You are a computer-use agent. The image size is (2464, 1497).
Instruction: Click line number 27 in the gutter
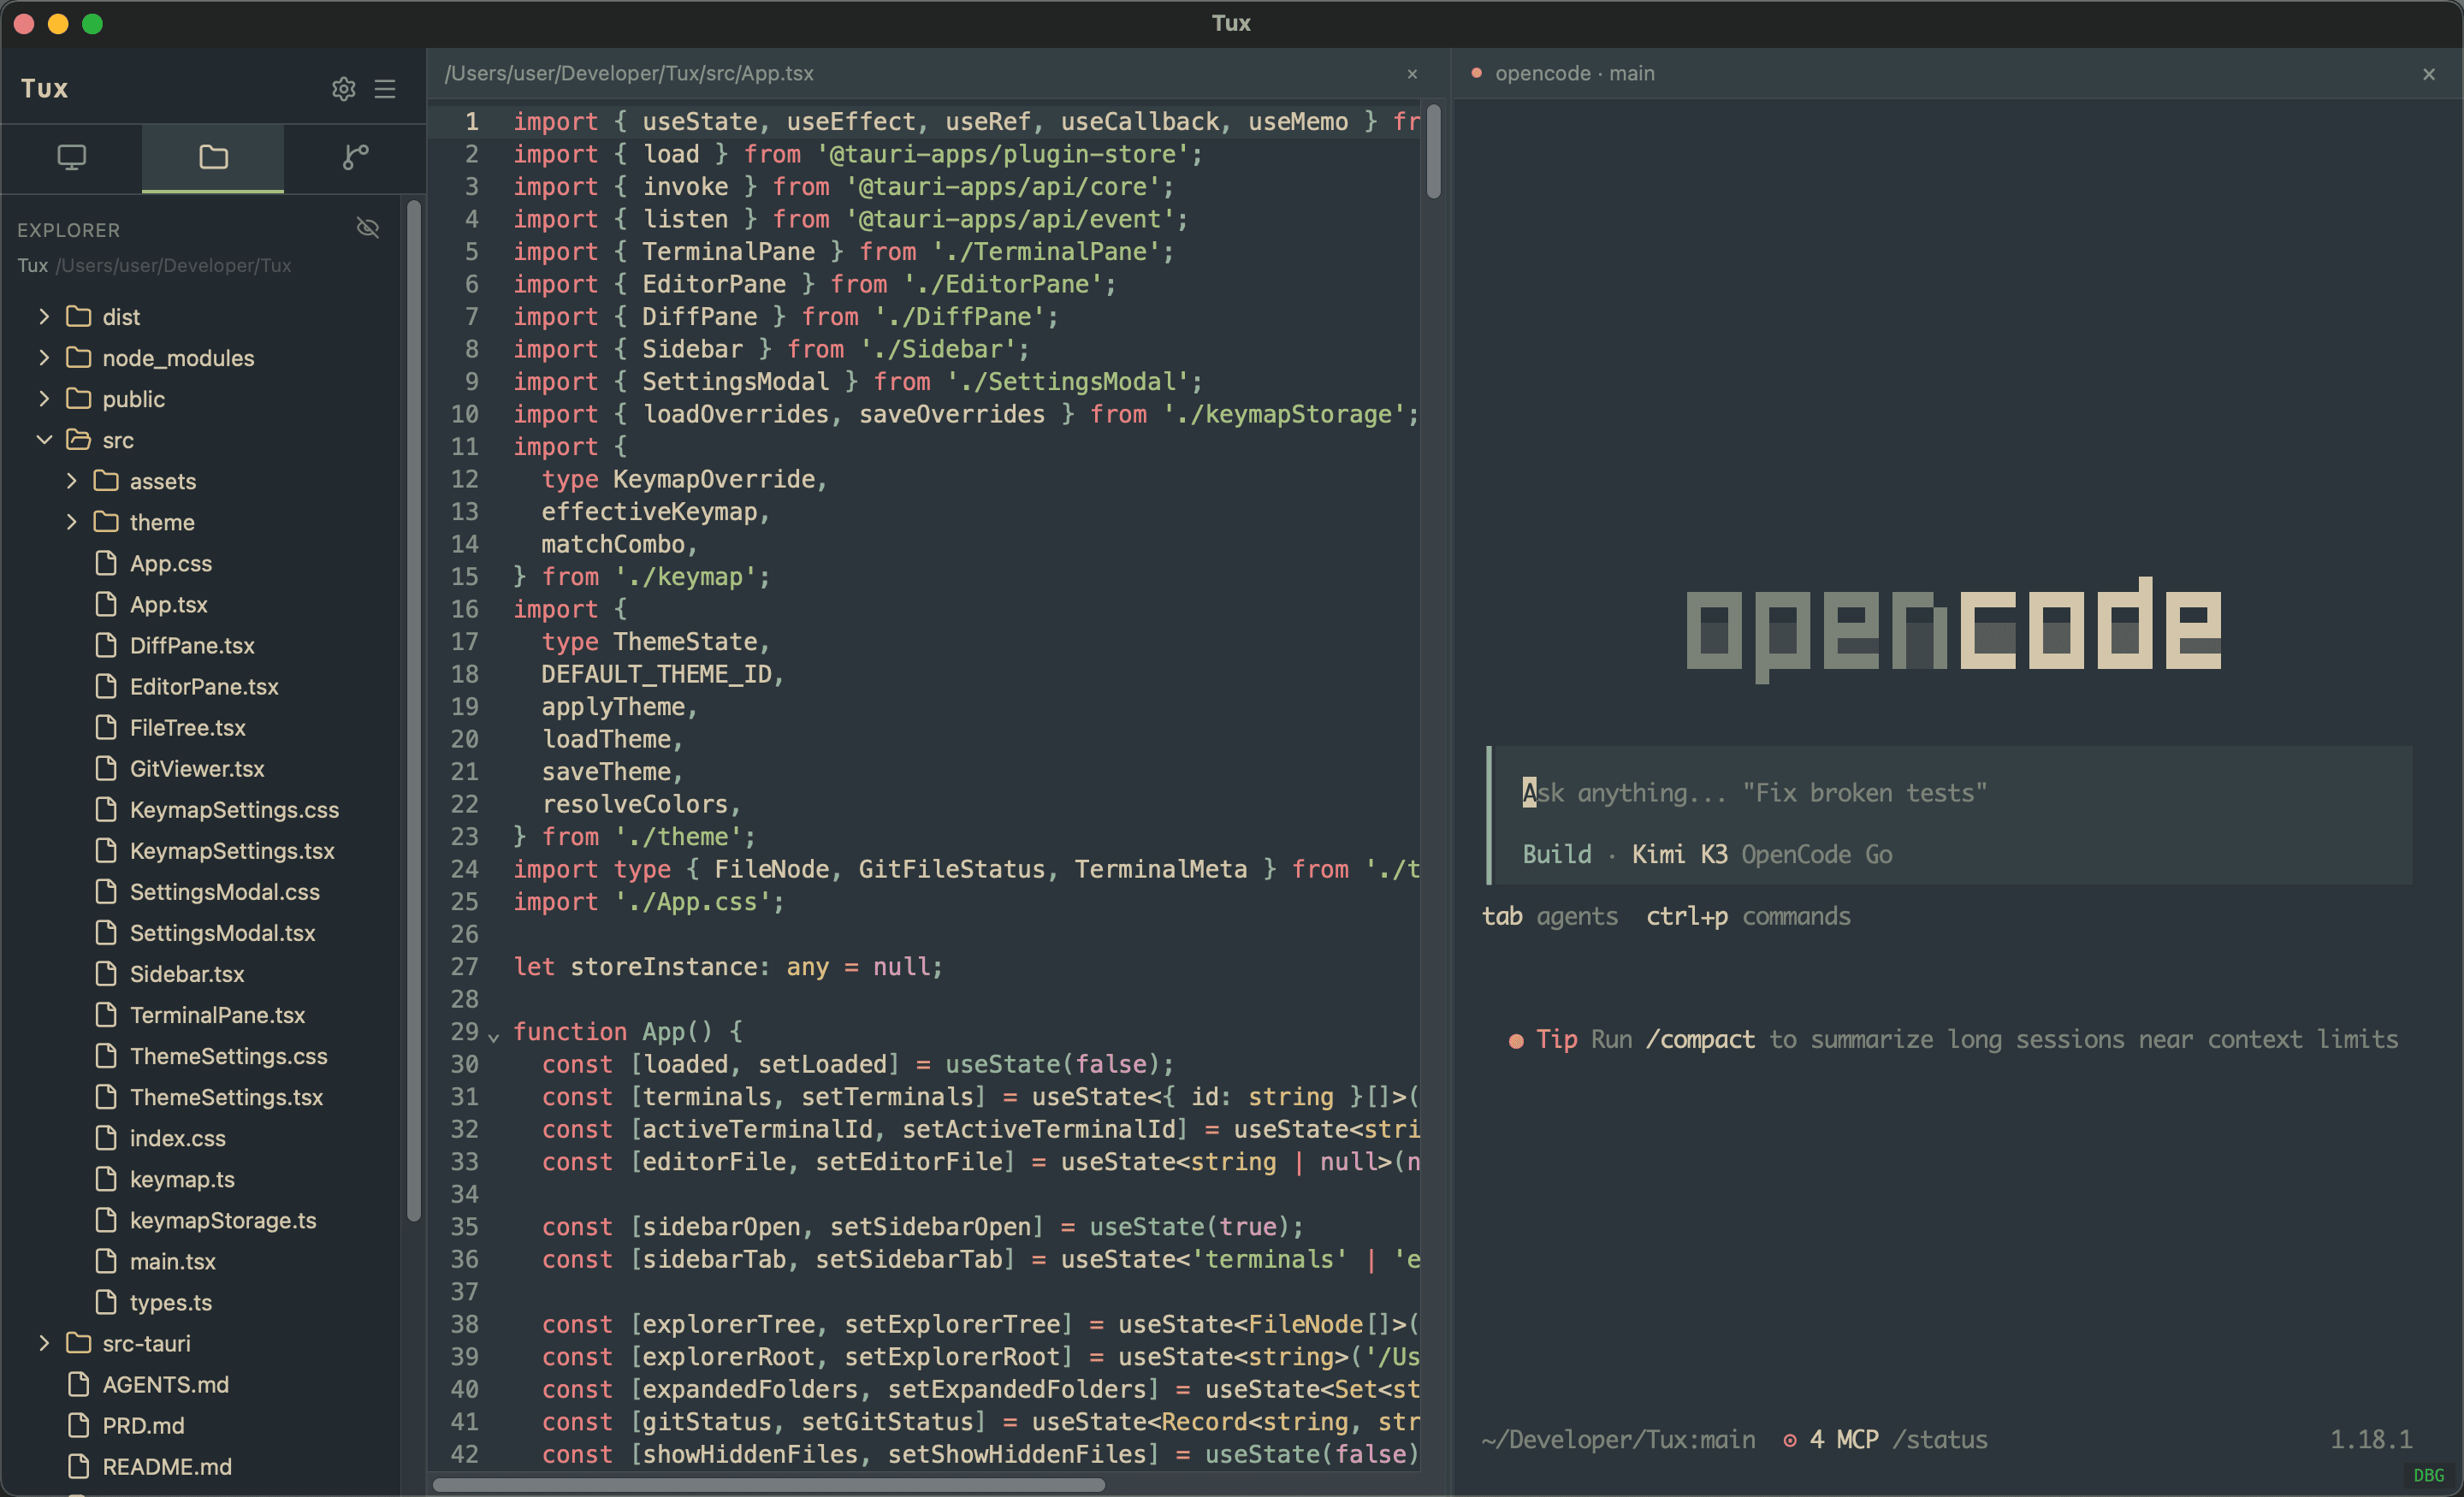coord(464,967)
